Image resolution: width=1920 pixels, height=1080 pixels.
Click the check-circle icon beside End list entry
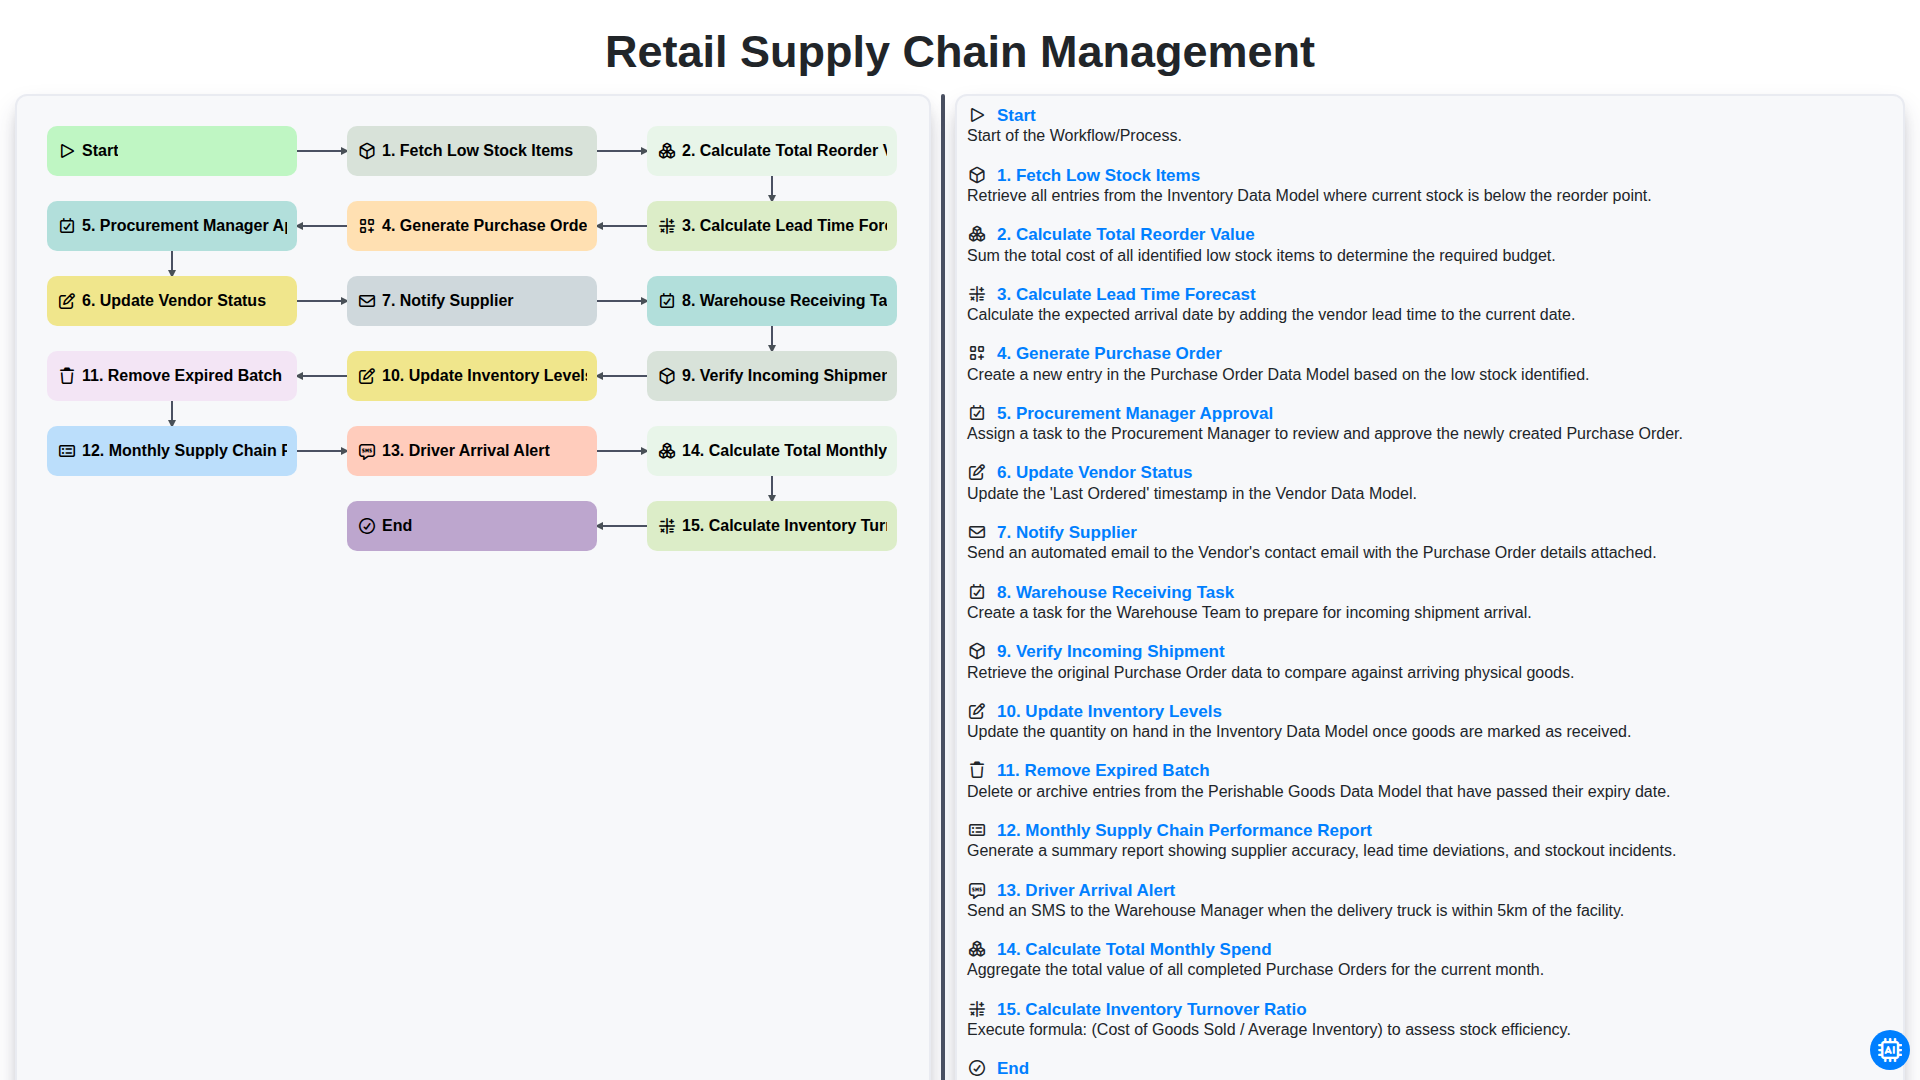(x=977, y=1068)
